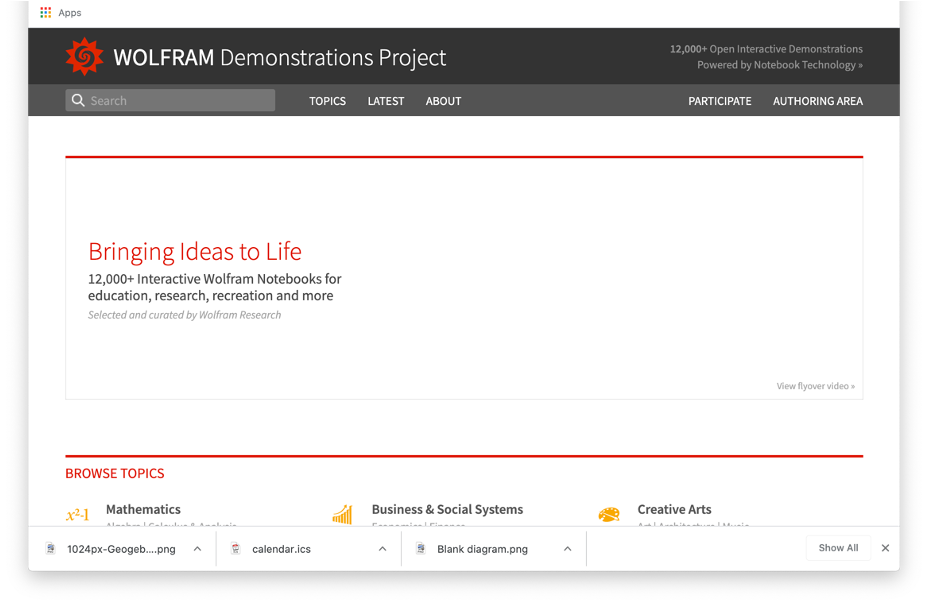Open the ABOUT menu item
Image resolution: width=928 pixels, height=606 pixels.
[x=443, y=101]
